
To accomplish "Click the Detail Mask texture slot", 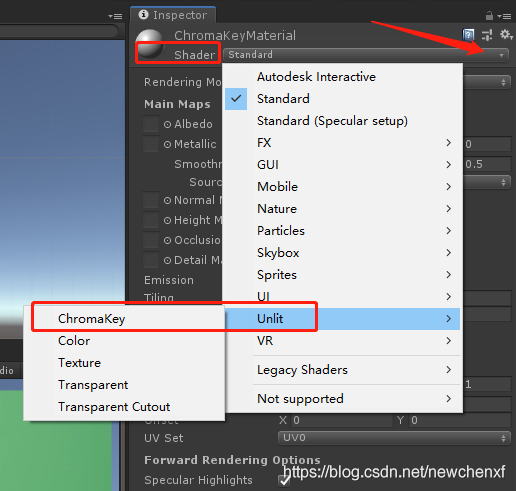I will click(151, 260).
